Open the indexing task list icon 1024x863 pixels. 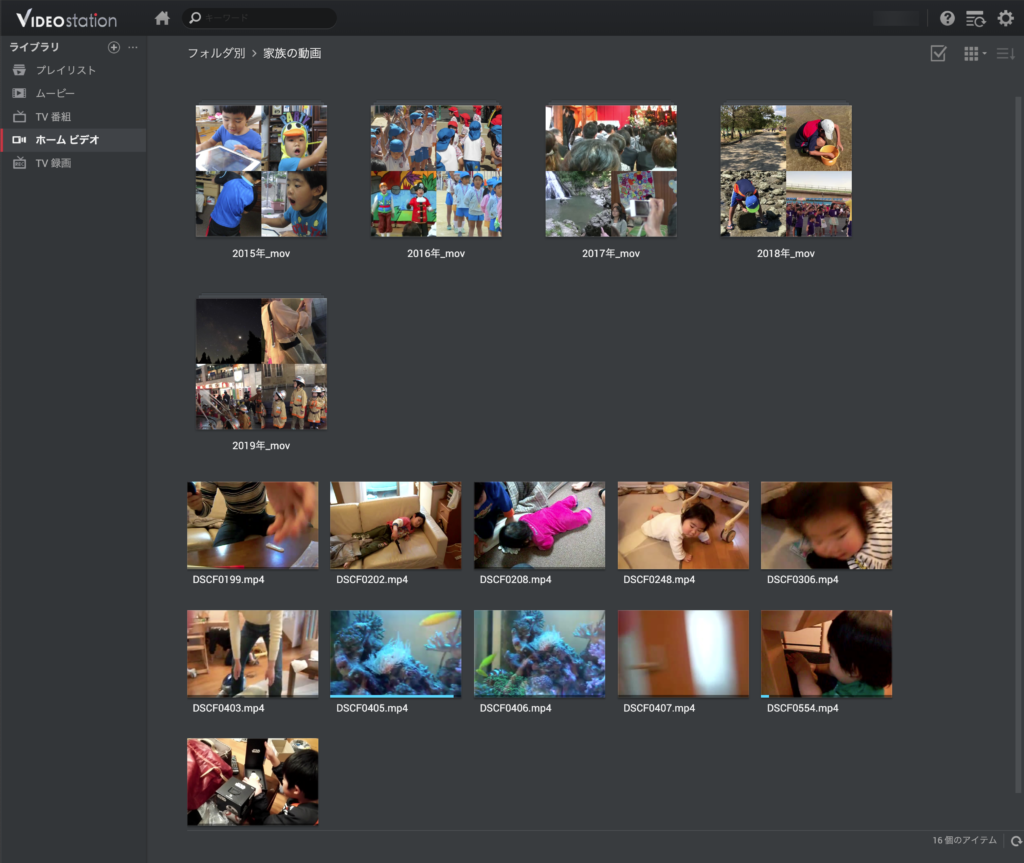pos(975,18)
